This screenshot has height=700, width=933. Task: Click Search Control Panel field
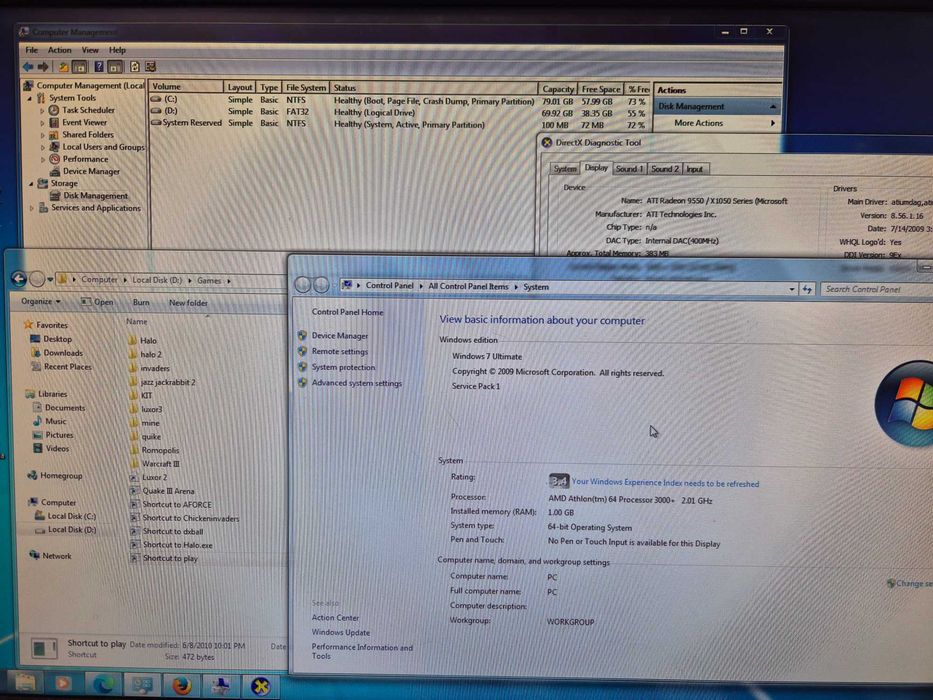coord(876,289)
